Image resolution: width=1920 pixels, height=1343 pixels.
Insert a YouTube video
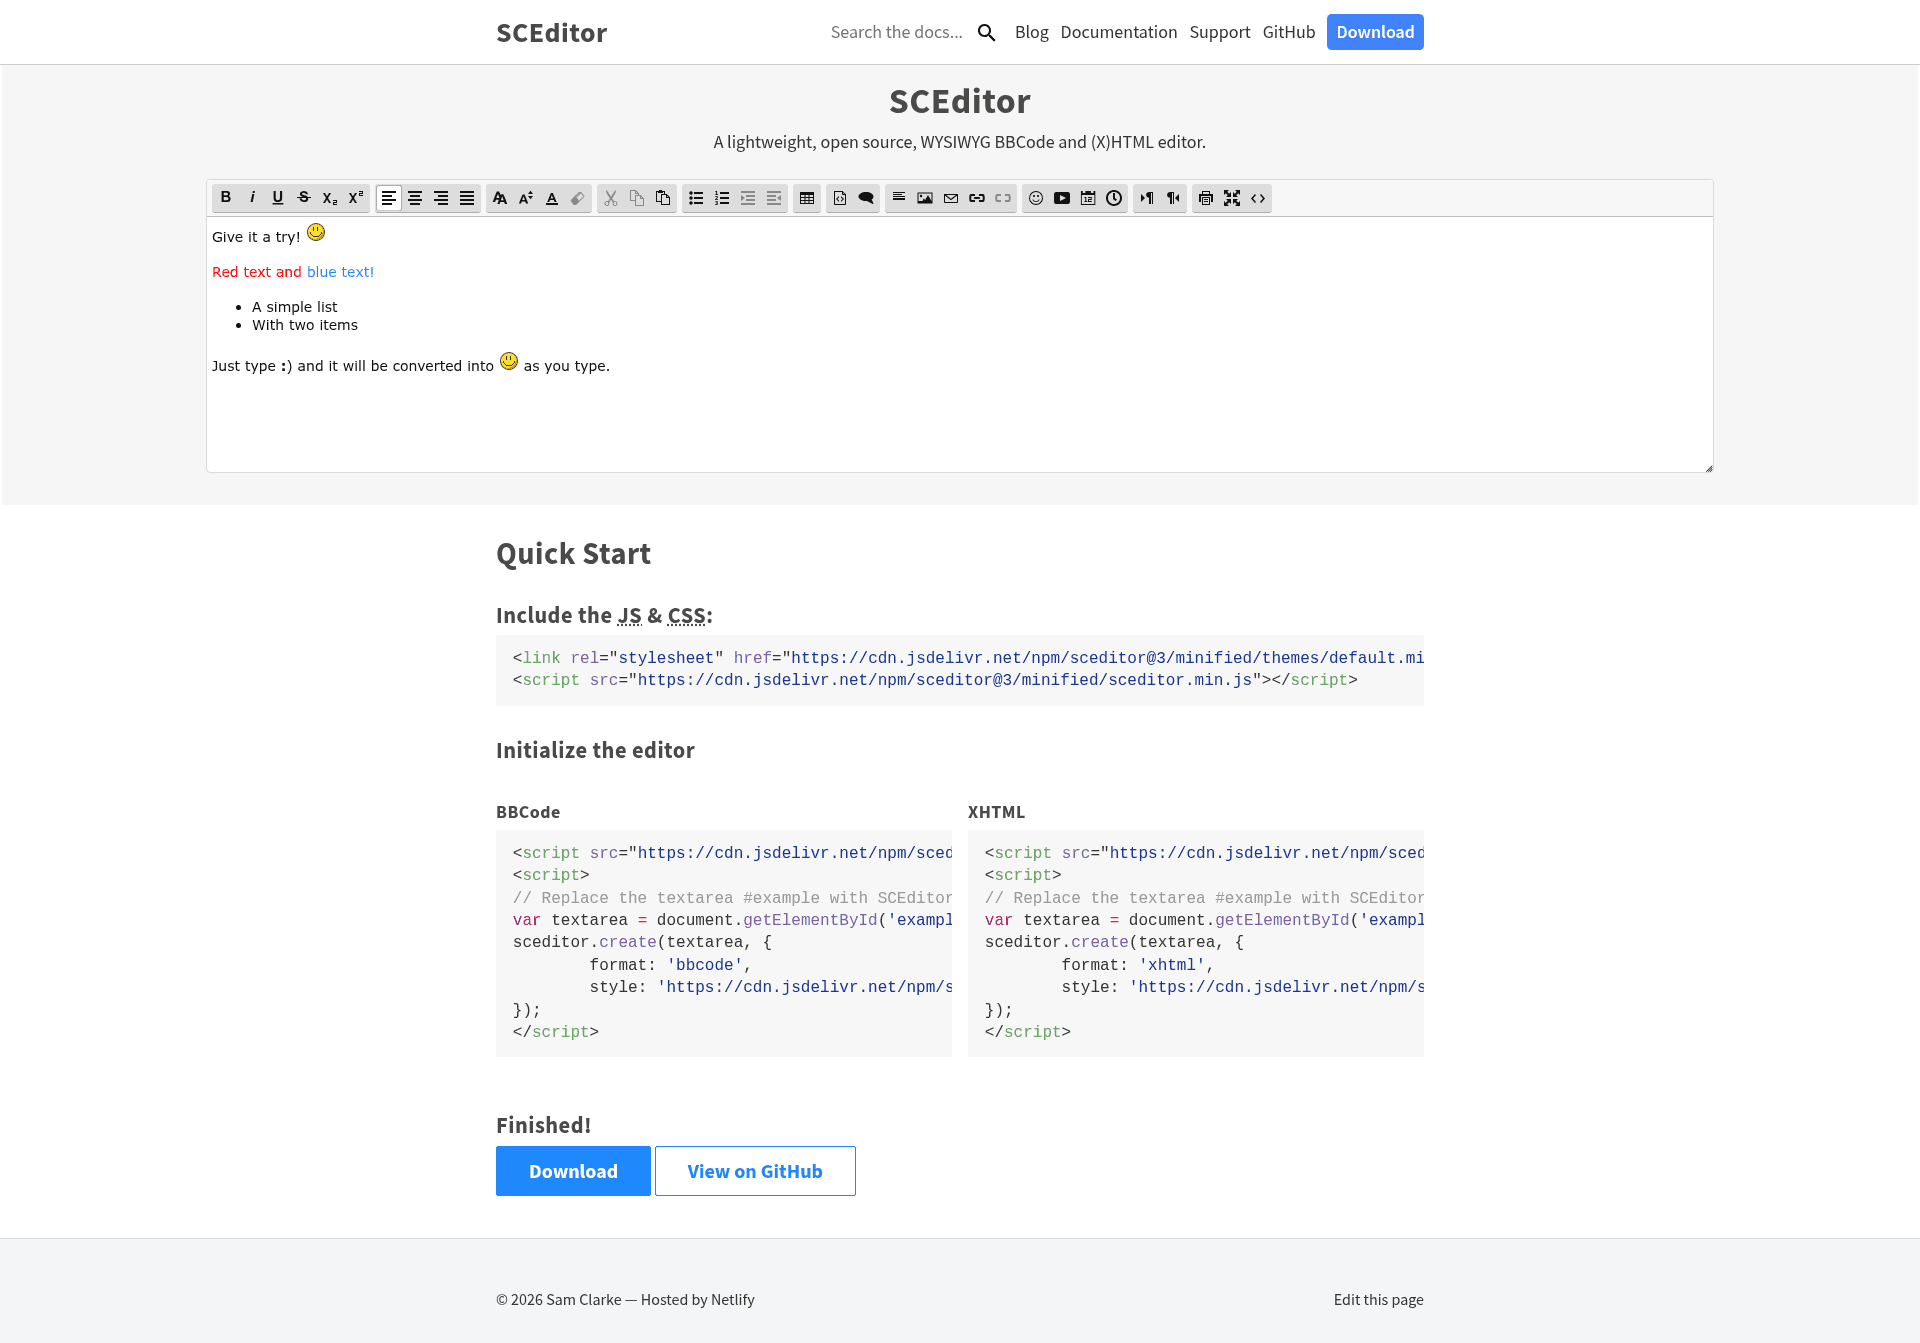pos(1062,198)
